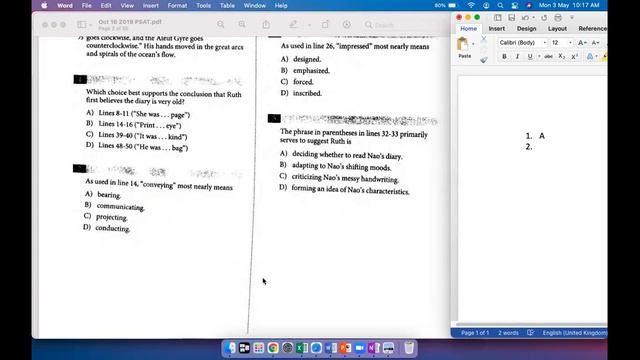Click 'Page 1 of 1' in Word status bar
The image size is (640, 360).
[475, 333]
